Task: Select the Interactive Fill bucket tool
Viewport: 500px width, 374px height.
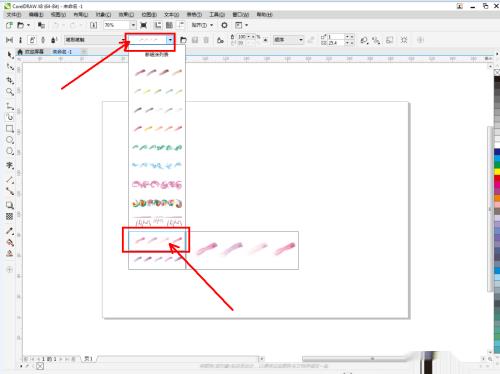Action: click(10, 242)
